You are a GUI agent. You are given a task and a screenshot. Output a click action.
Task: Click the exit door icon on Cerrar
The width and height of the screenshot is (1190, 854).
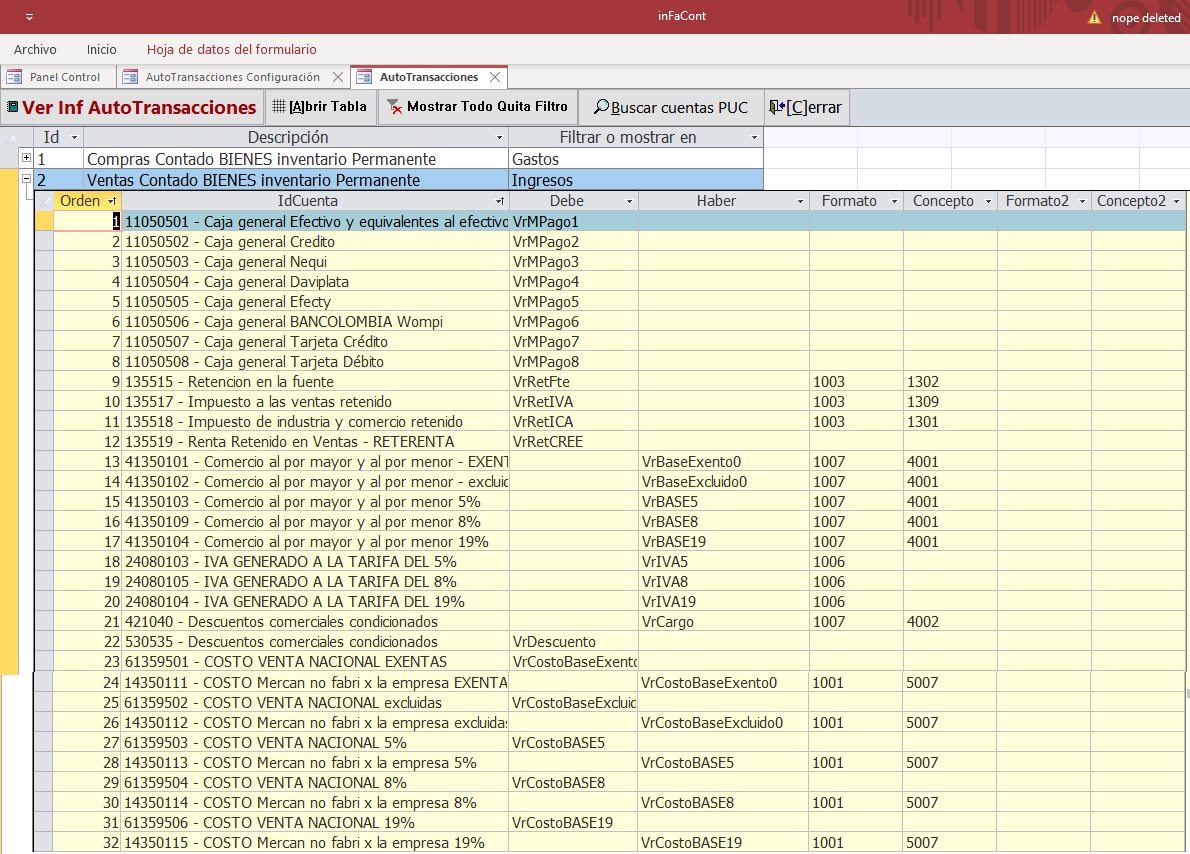tap(776, 107)
